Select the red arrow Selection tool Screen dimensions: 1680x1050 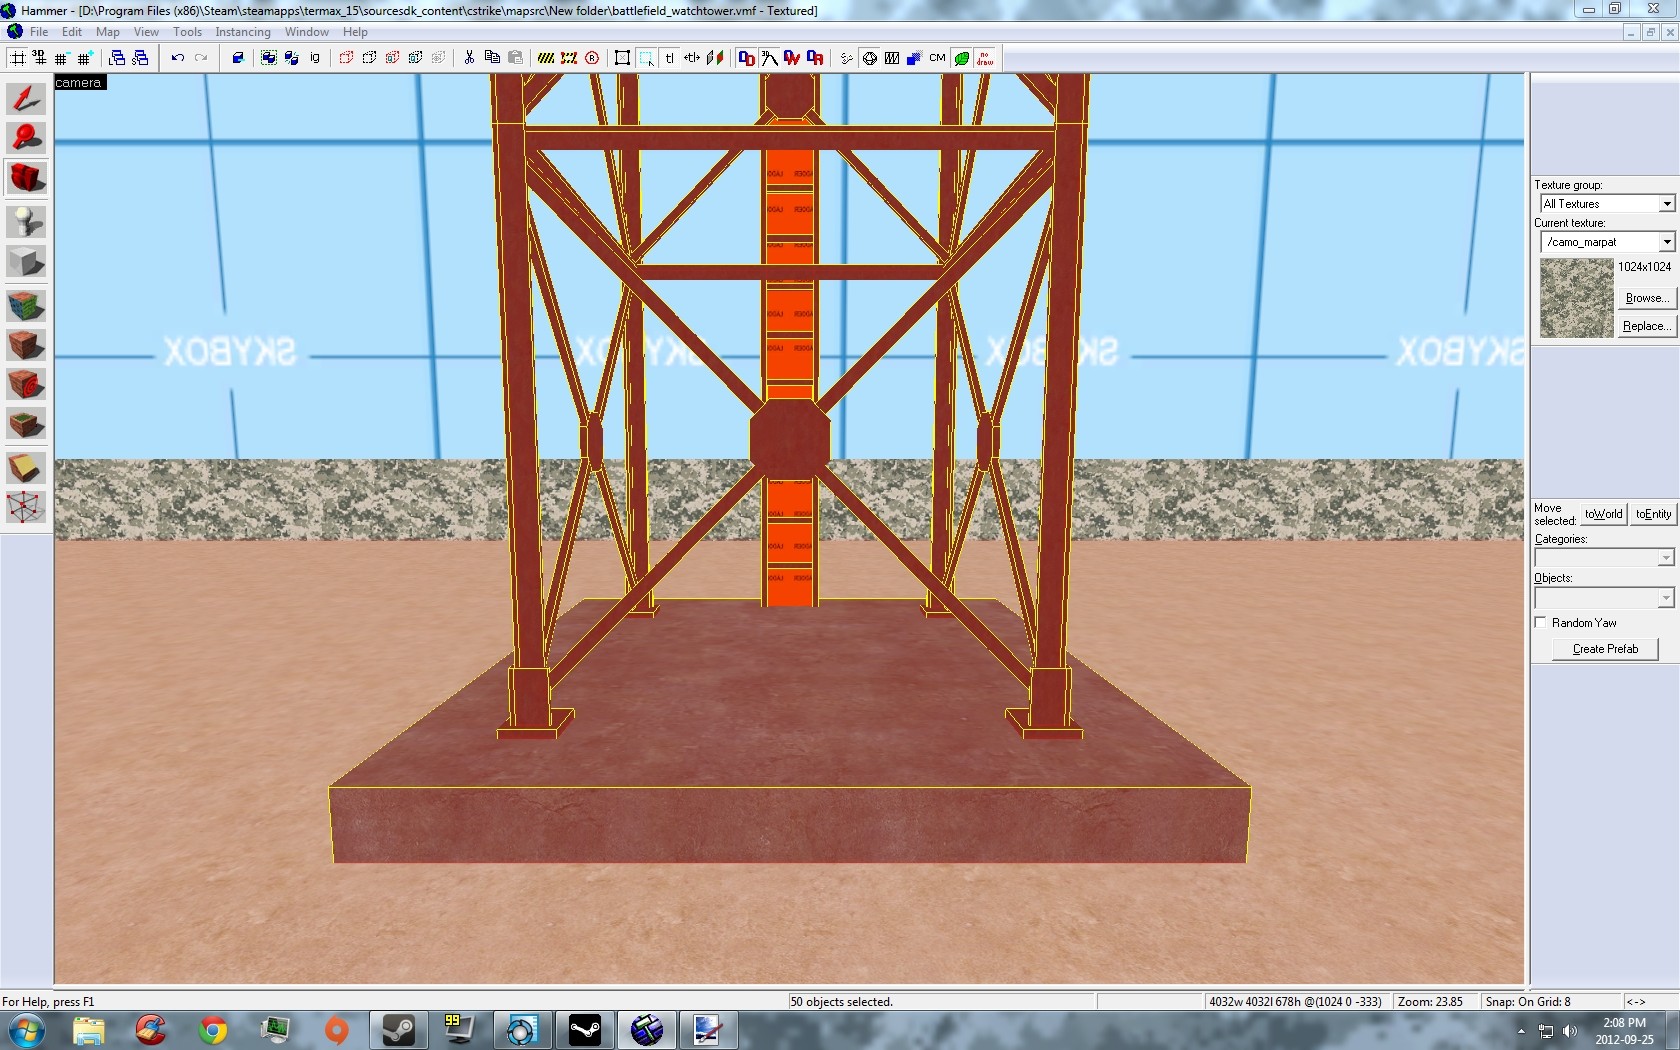(x=26, y=98)
